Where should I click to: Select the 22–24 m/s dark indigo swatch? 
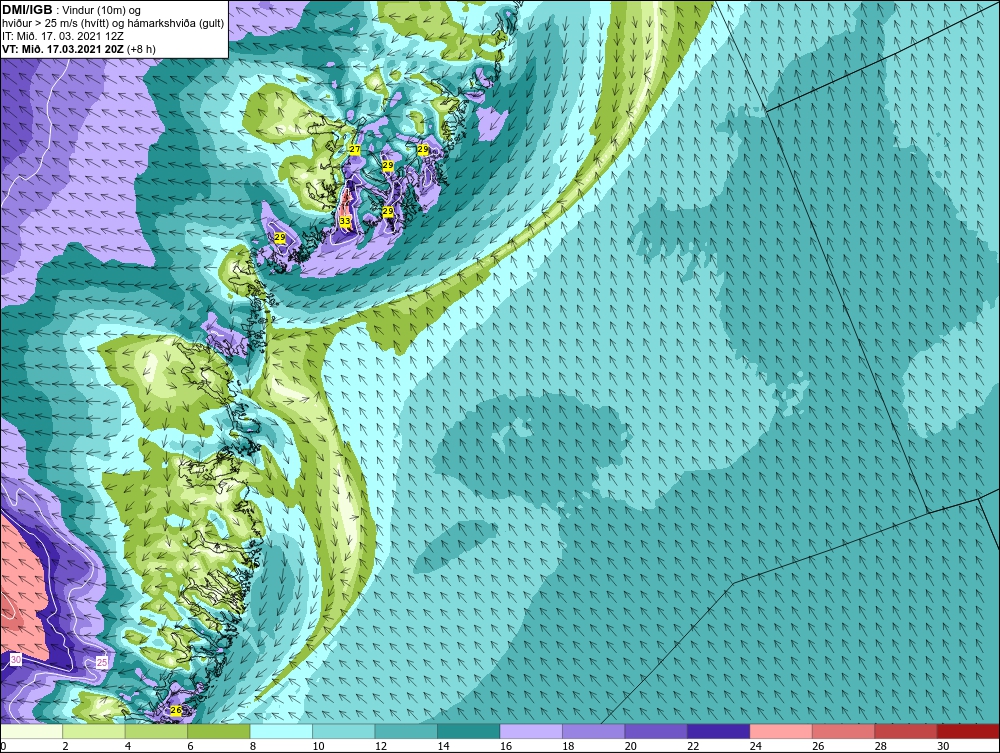[719, 731]
